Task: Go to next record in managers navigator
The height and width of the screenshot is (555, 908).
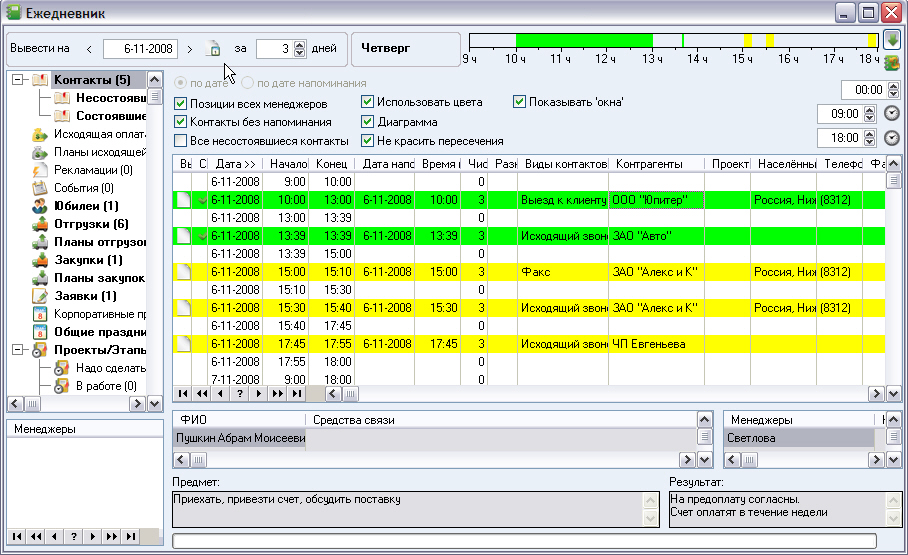Action: click(93, 536)
